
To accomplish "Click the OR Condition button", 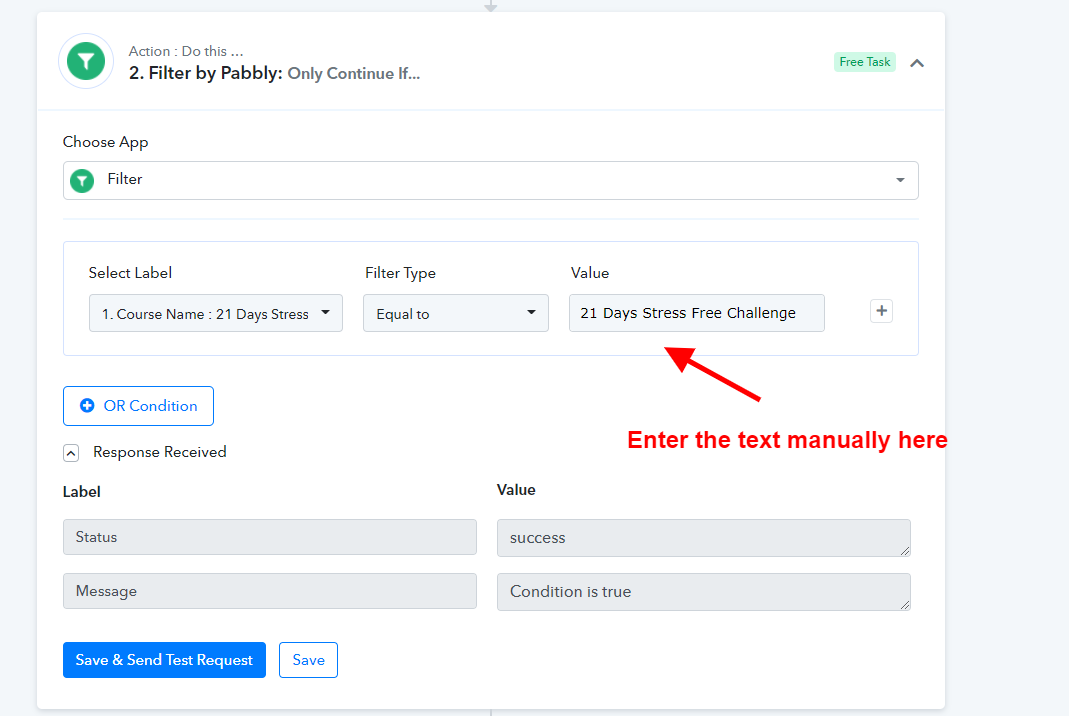I will (138, 406).
